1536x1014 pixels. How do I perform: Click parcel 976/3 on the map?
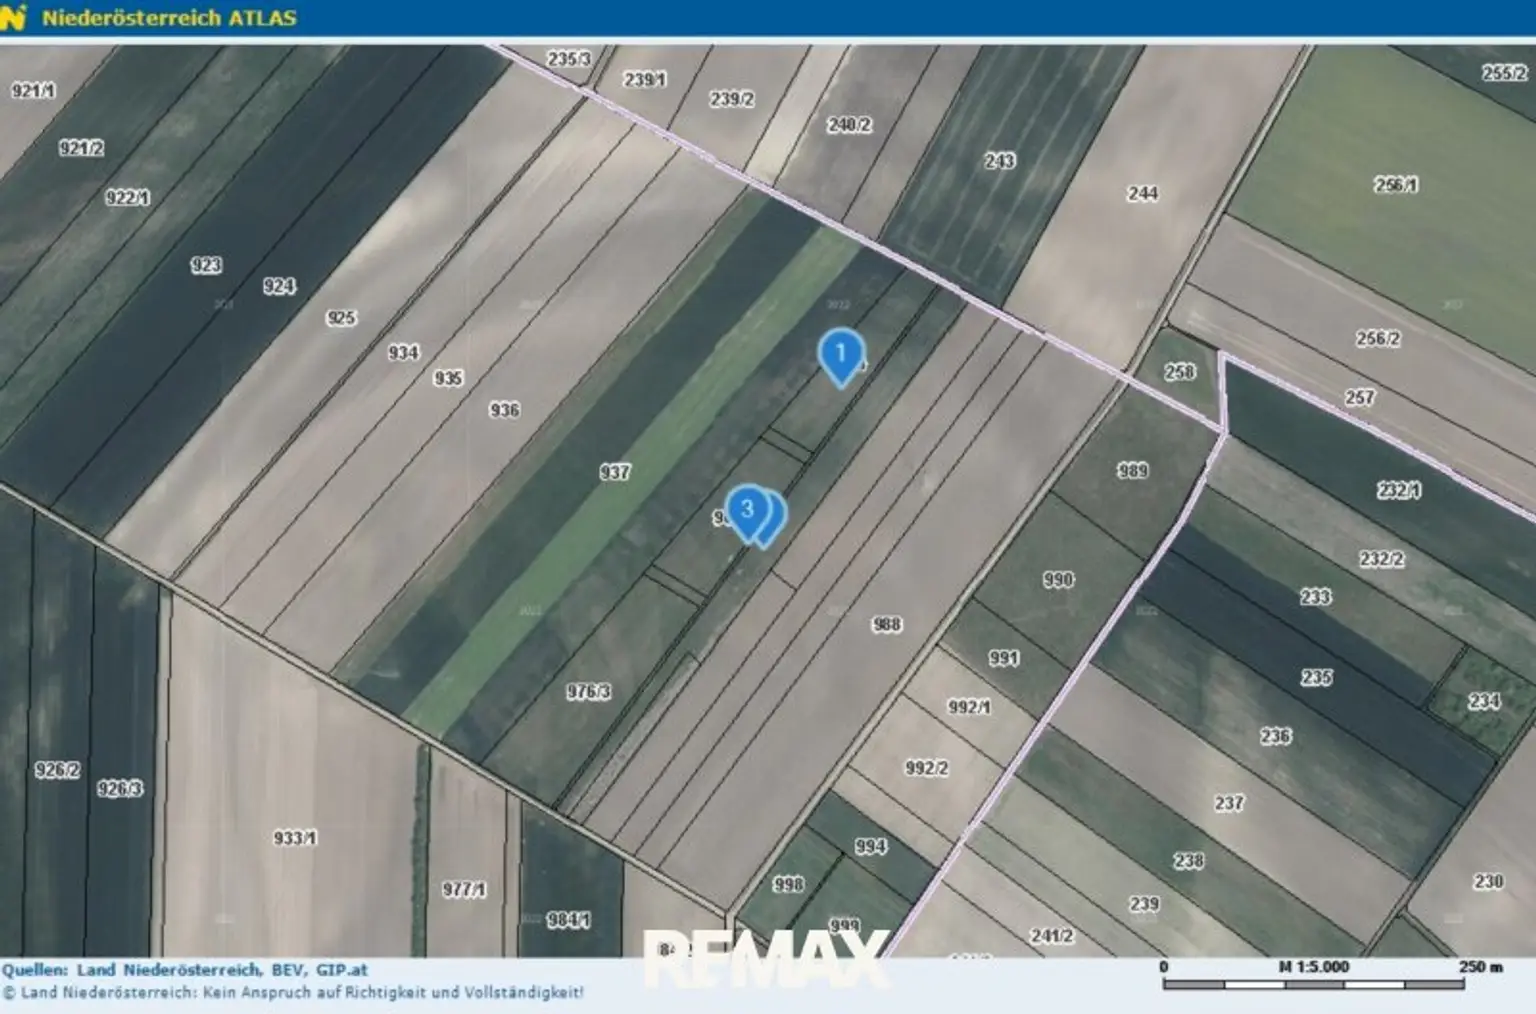click(588, 692)
